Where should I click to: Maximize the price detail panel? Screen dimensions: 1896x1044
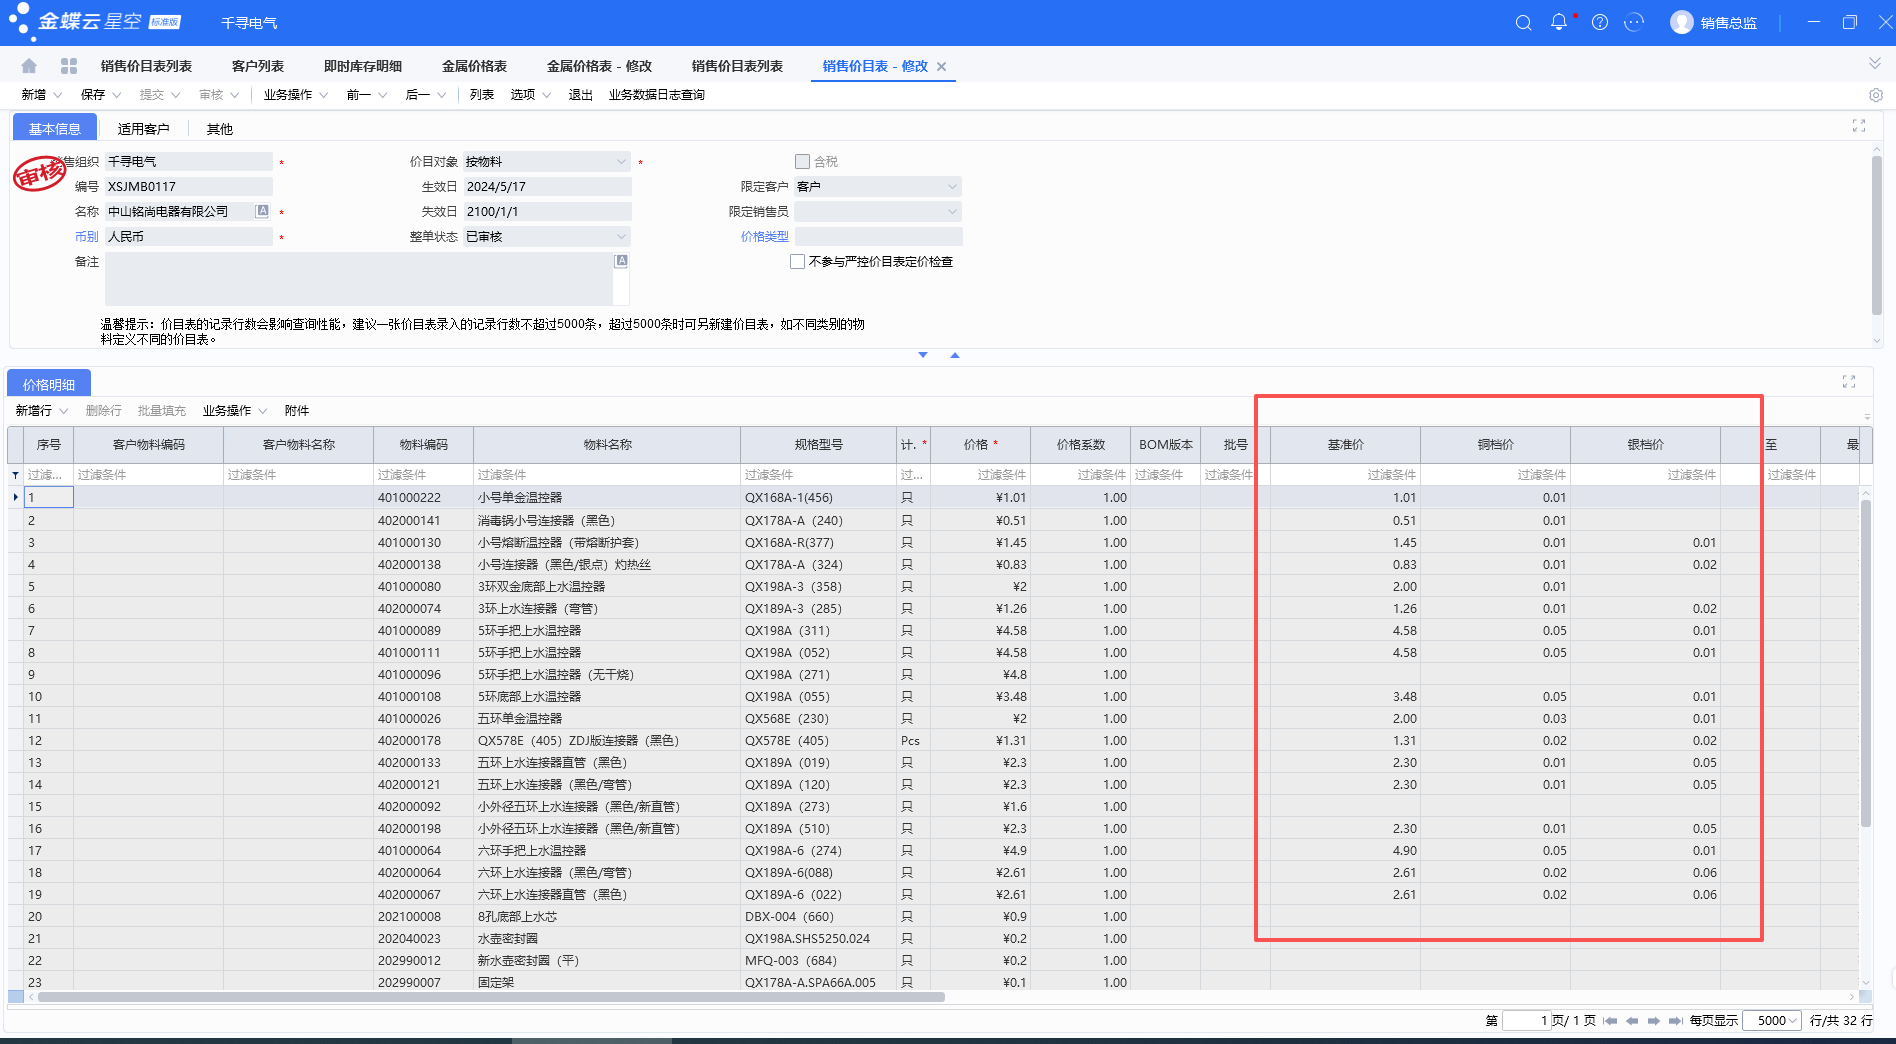(x=1849, y=382)
